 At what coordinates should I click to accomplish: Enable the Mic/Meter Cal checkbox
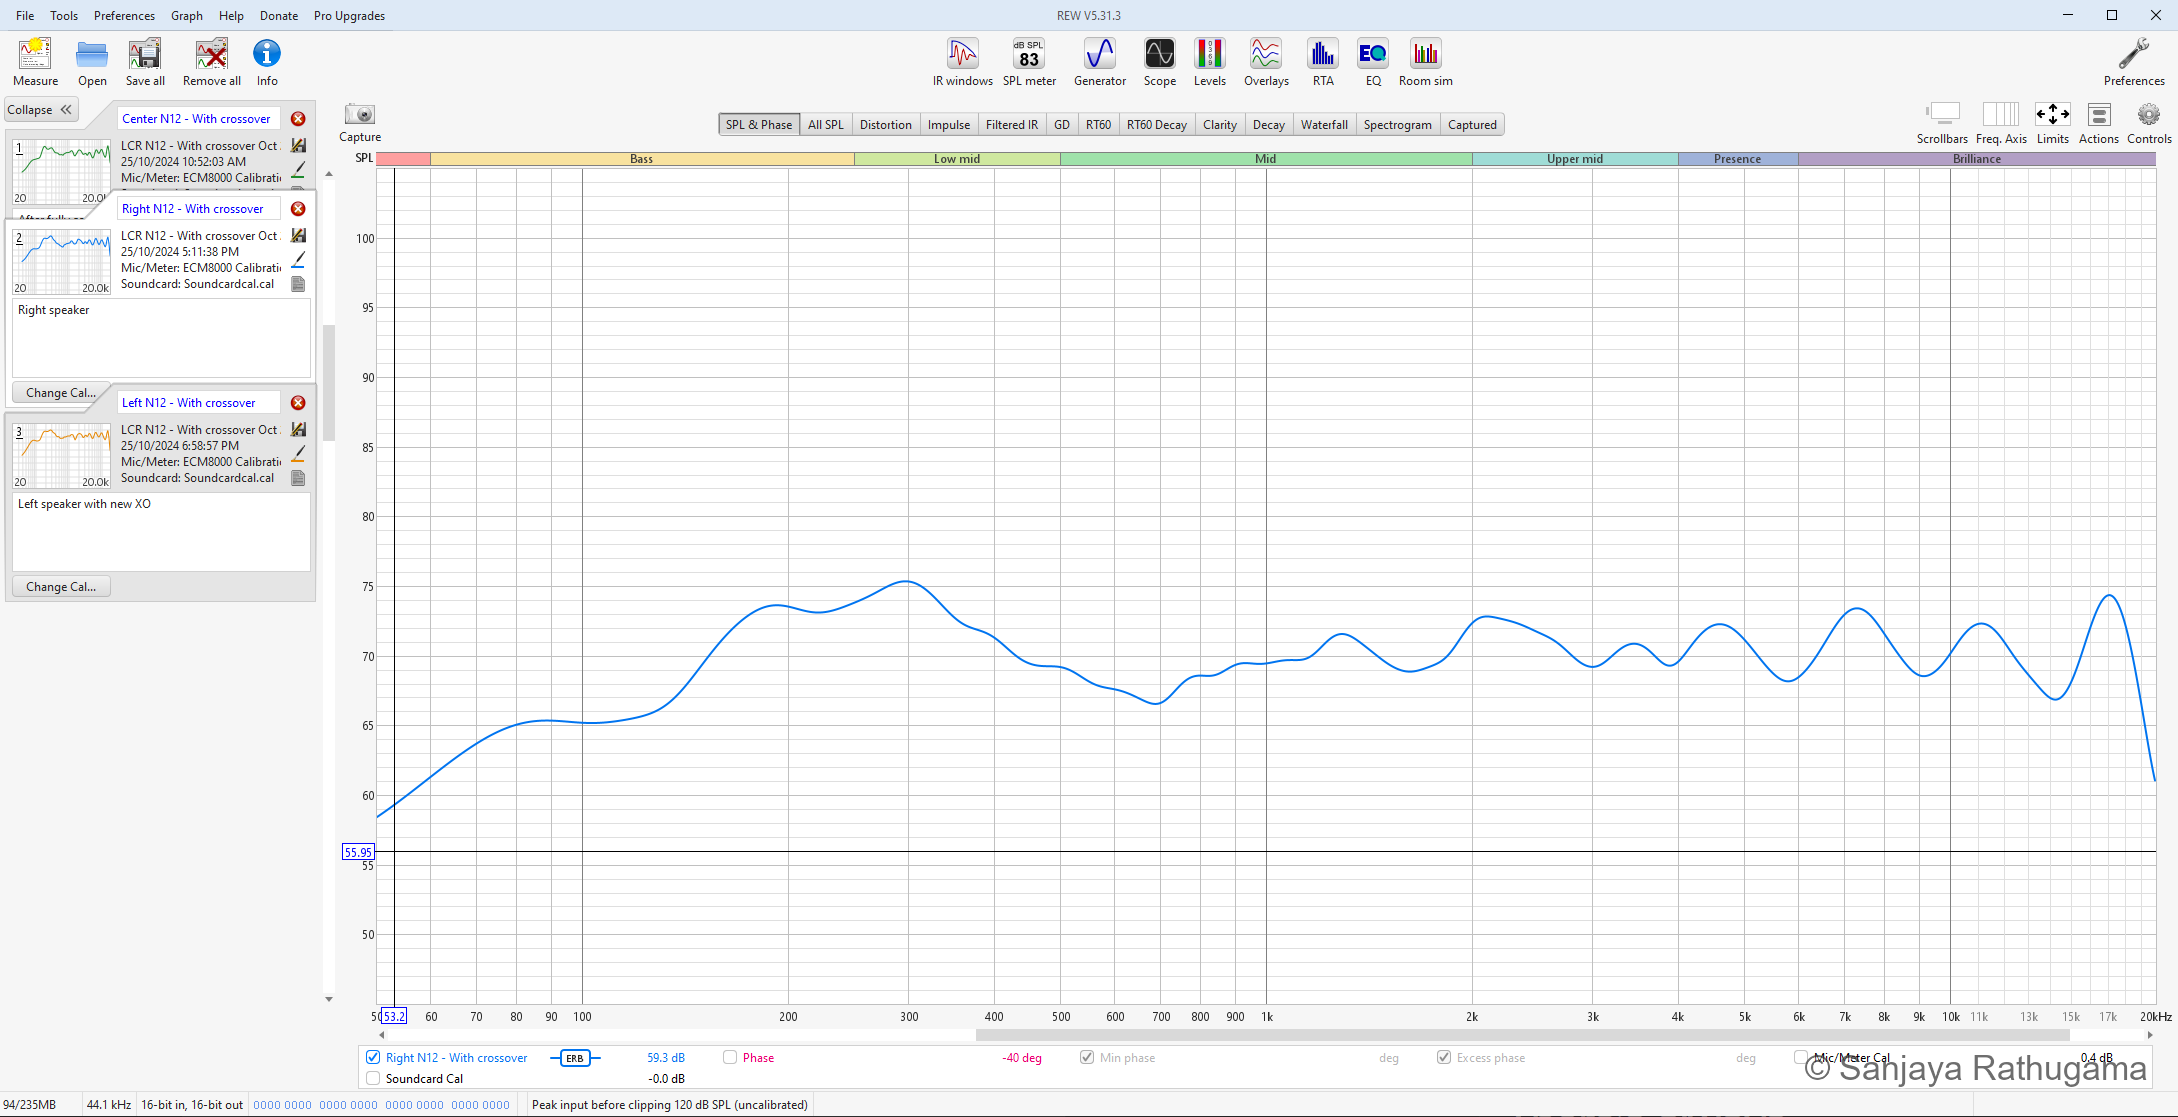(x=1801, y=1057)
